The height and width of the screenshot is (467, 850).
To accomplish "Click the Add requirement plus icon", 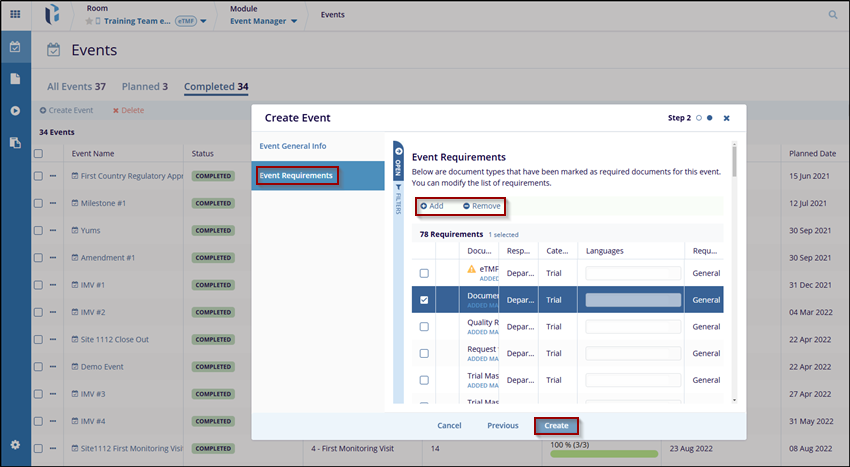I will (x=424, y=206).
